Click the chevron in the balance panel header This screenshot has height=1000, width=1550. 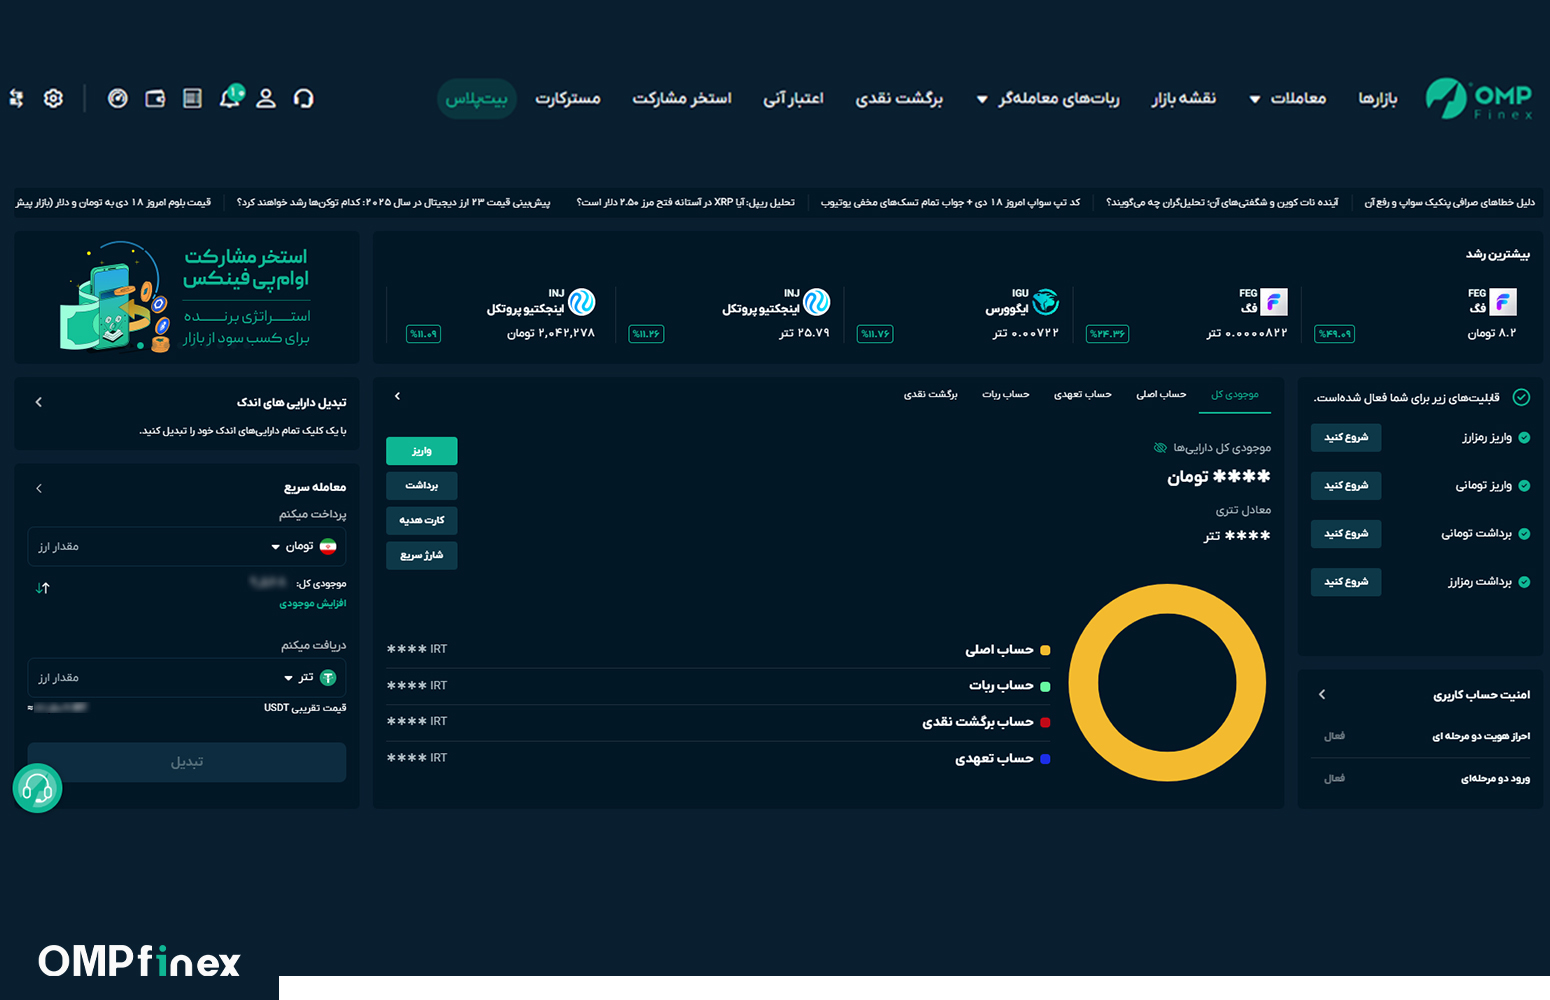398,396
